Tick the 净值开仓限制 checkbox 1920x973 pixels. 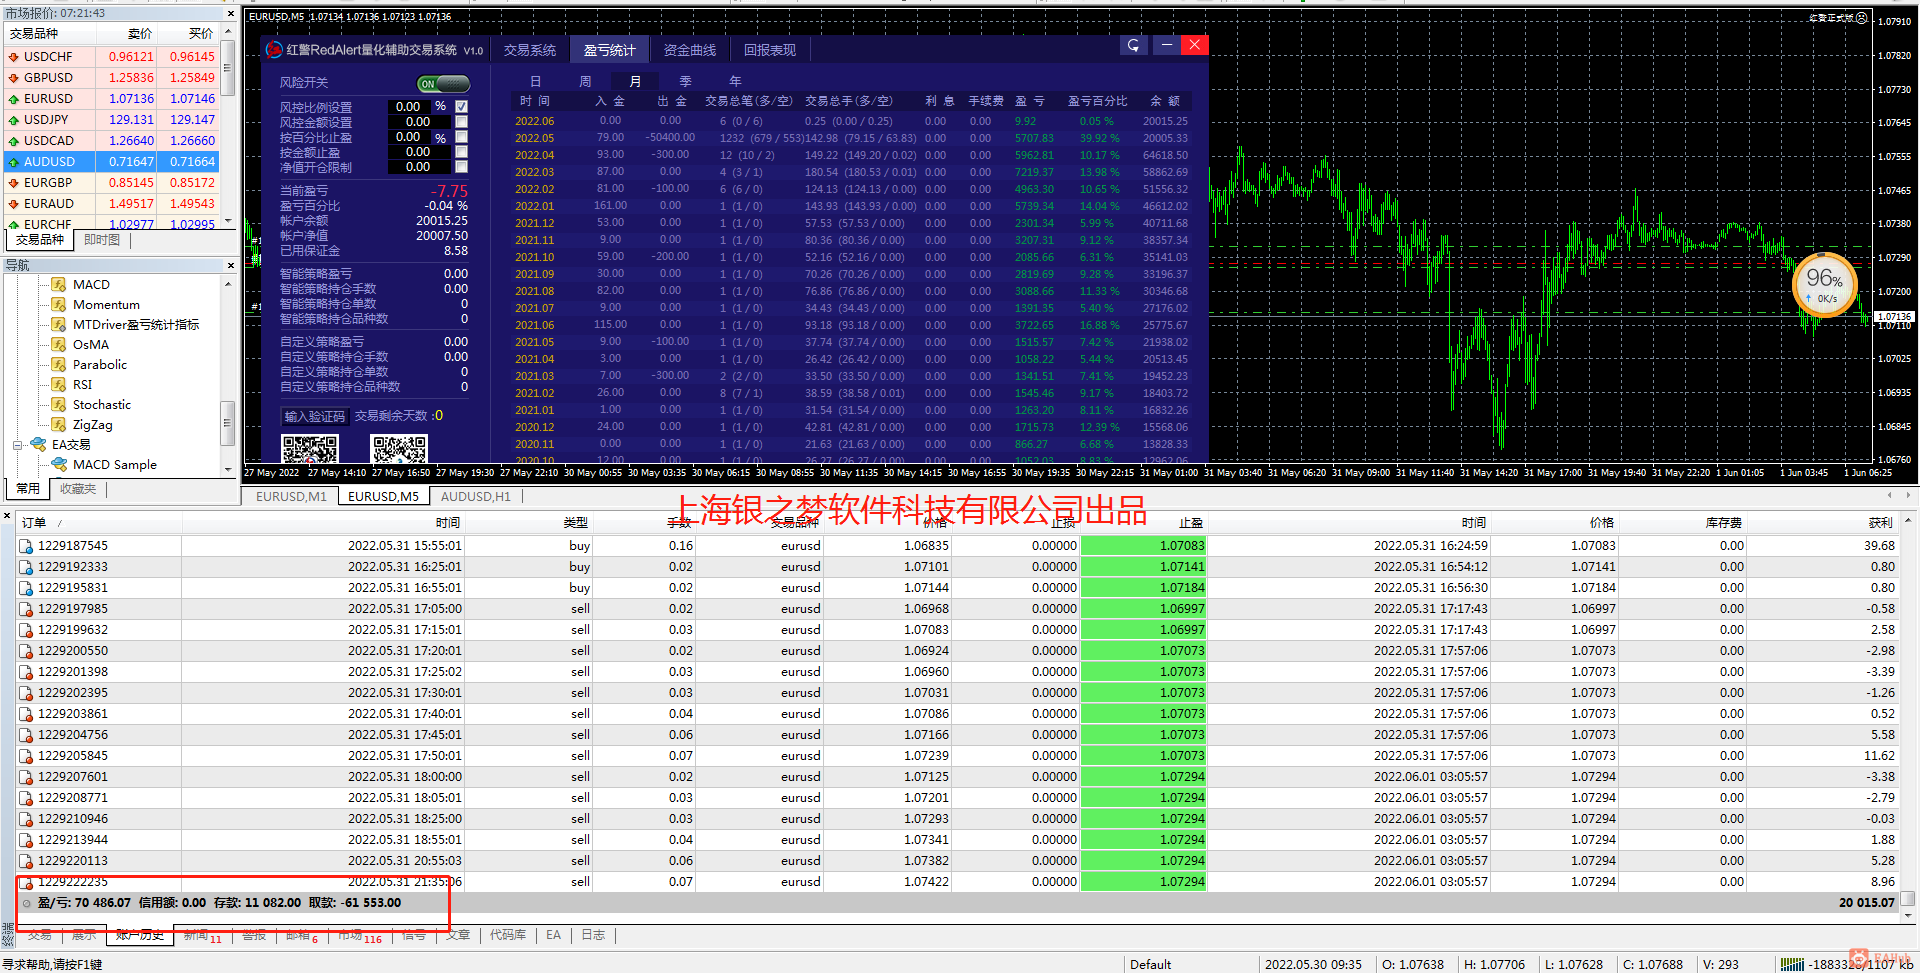(x=462, y=167)
